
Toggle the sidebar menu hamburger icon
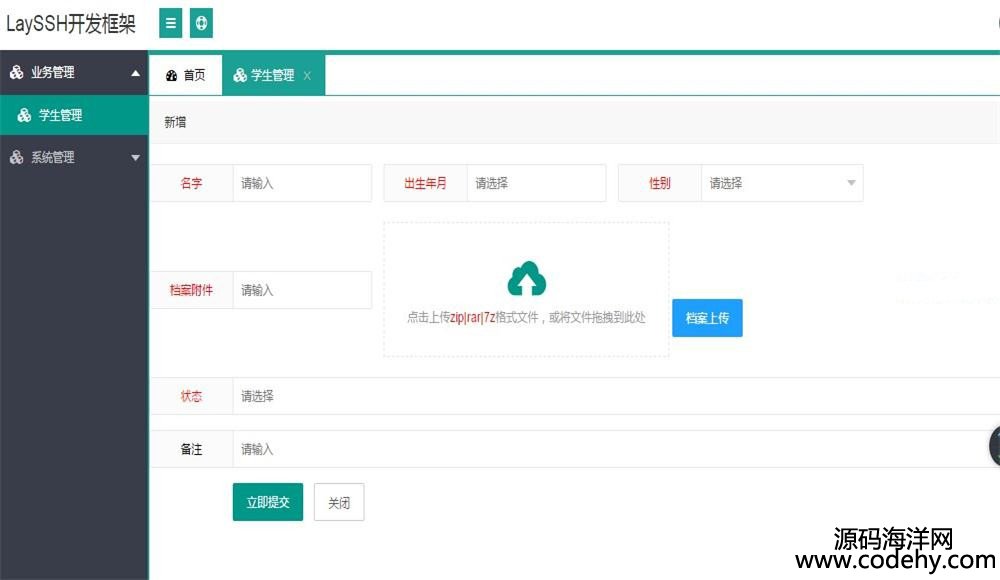tap(170, 23)
